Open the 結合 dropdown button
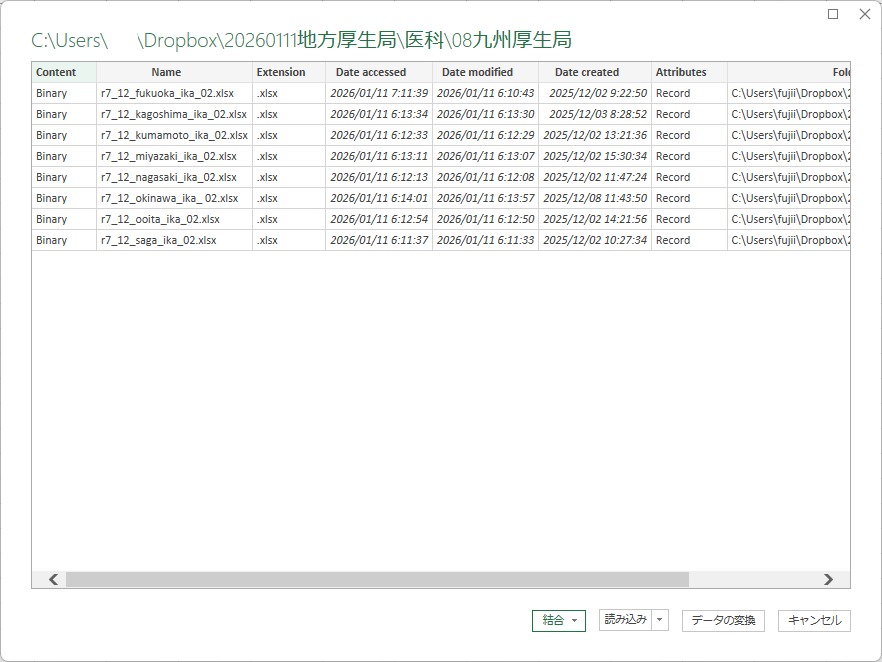 [559, 620]
